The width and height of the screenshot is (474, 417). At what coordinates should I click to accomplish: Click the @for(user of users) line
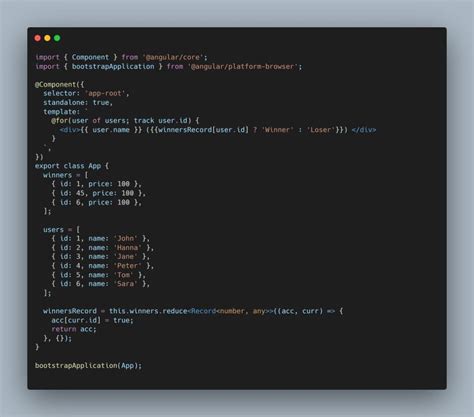coord(125,120)
